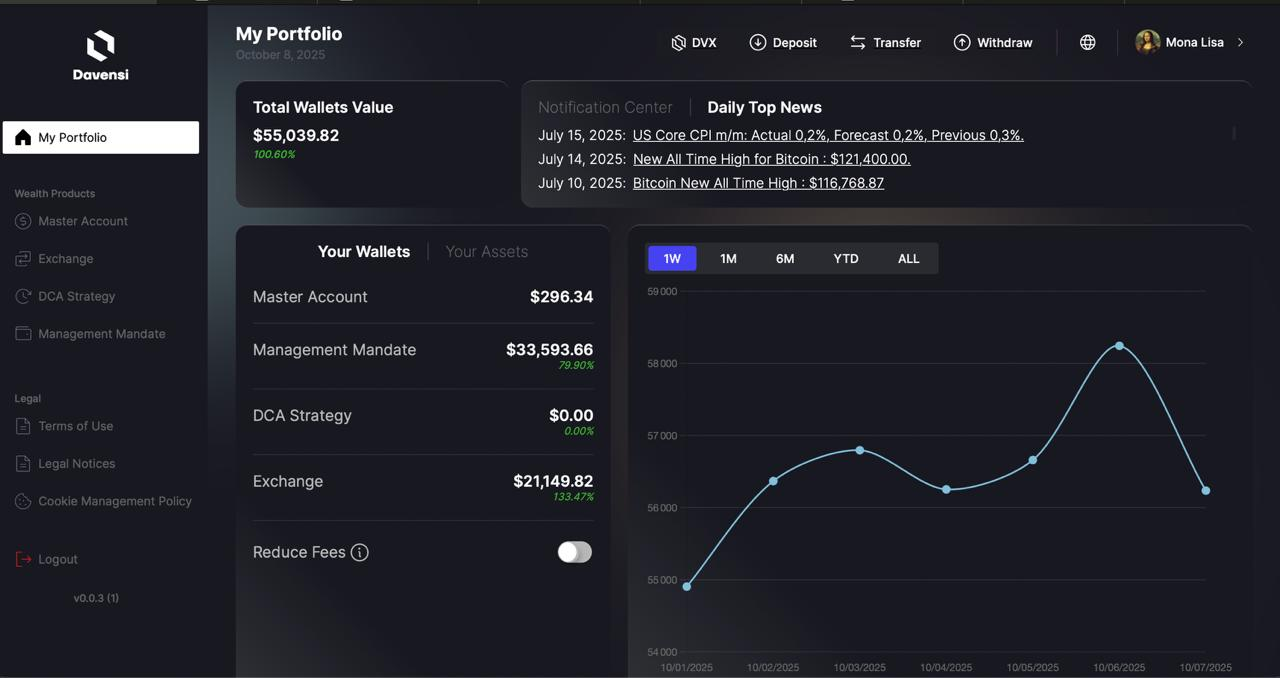Enable the Reduce Fees toggle
The height and width of the screenshot is (678, 1280).
tap(574, 552)
